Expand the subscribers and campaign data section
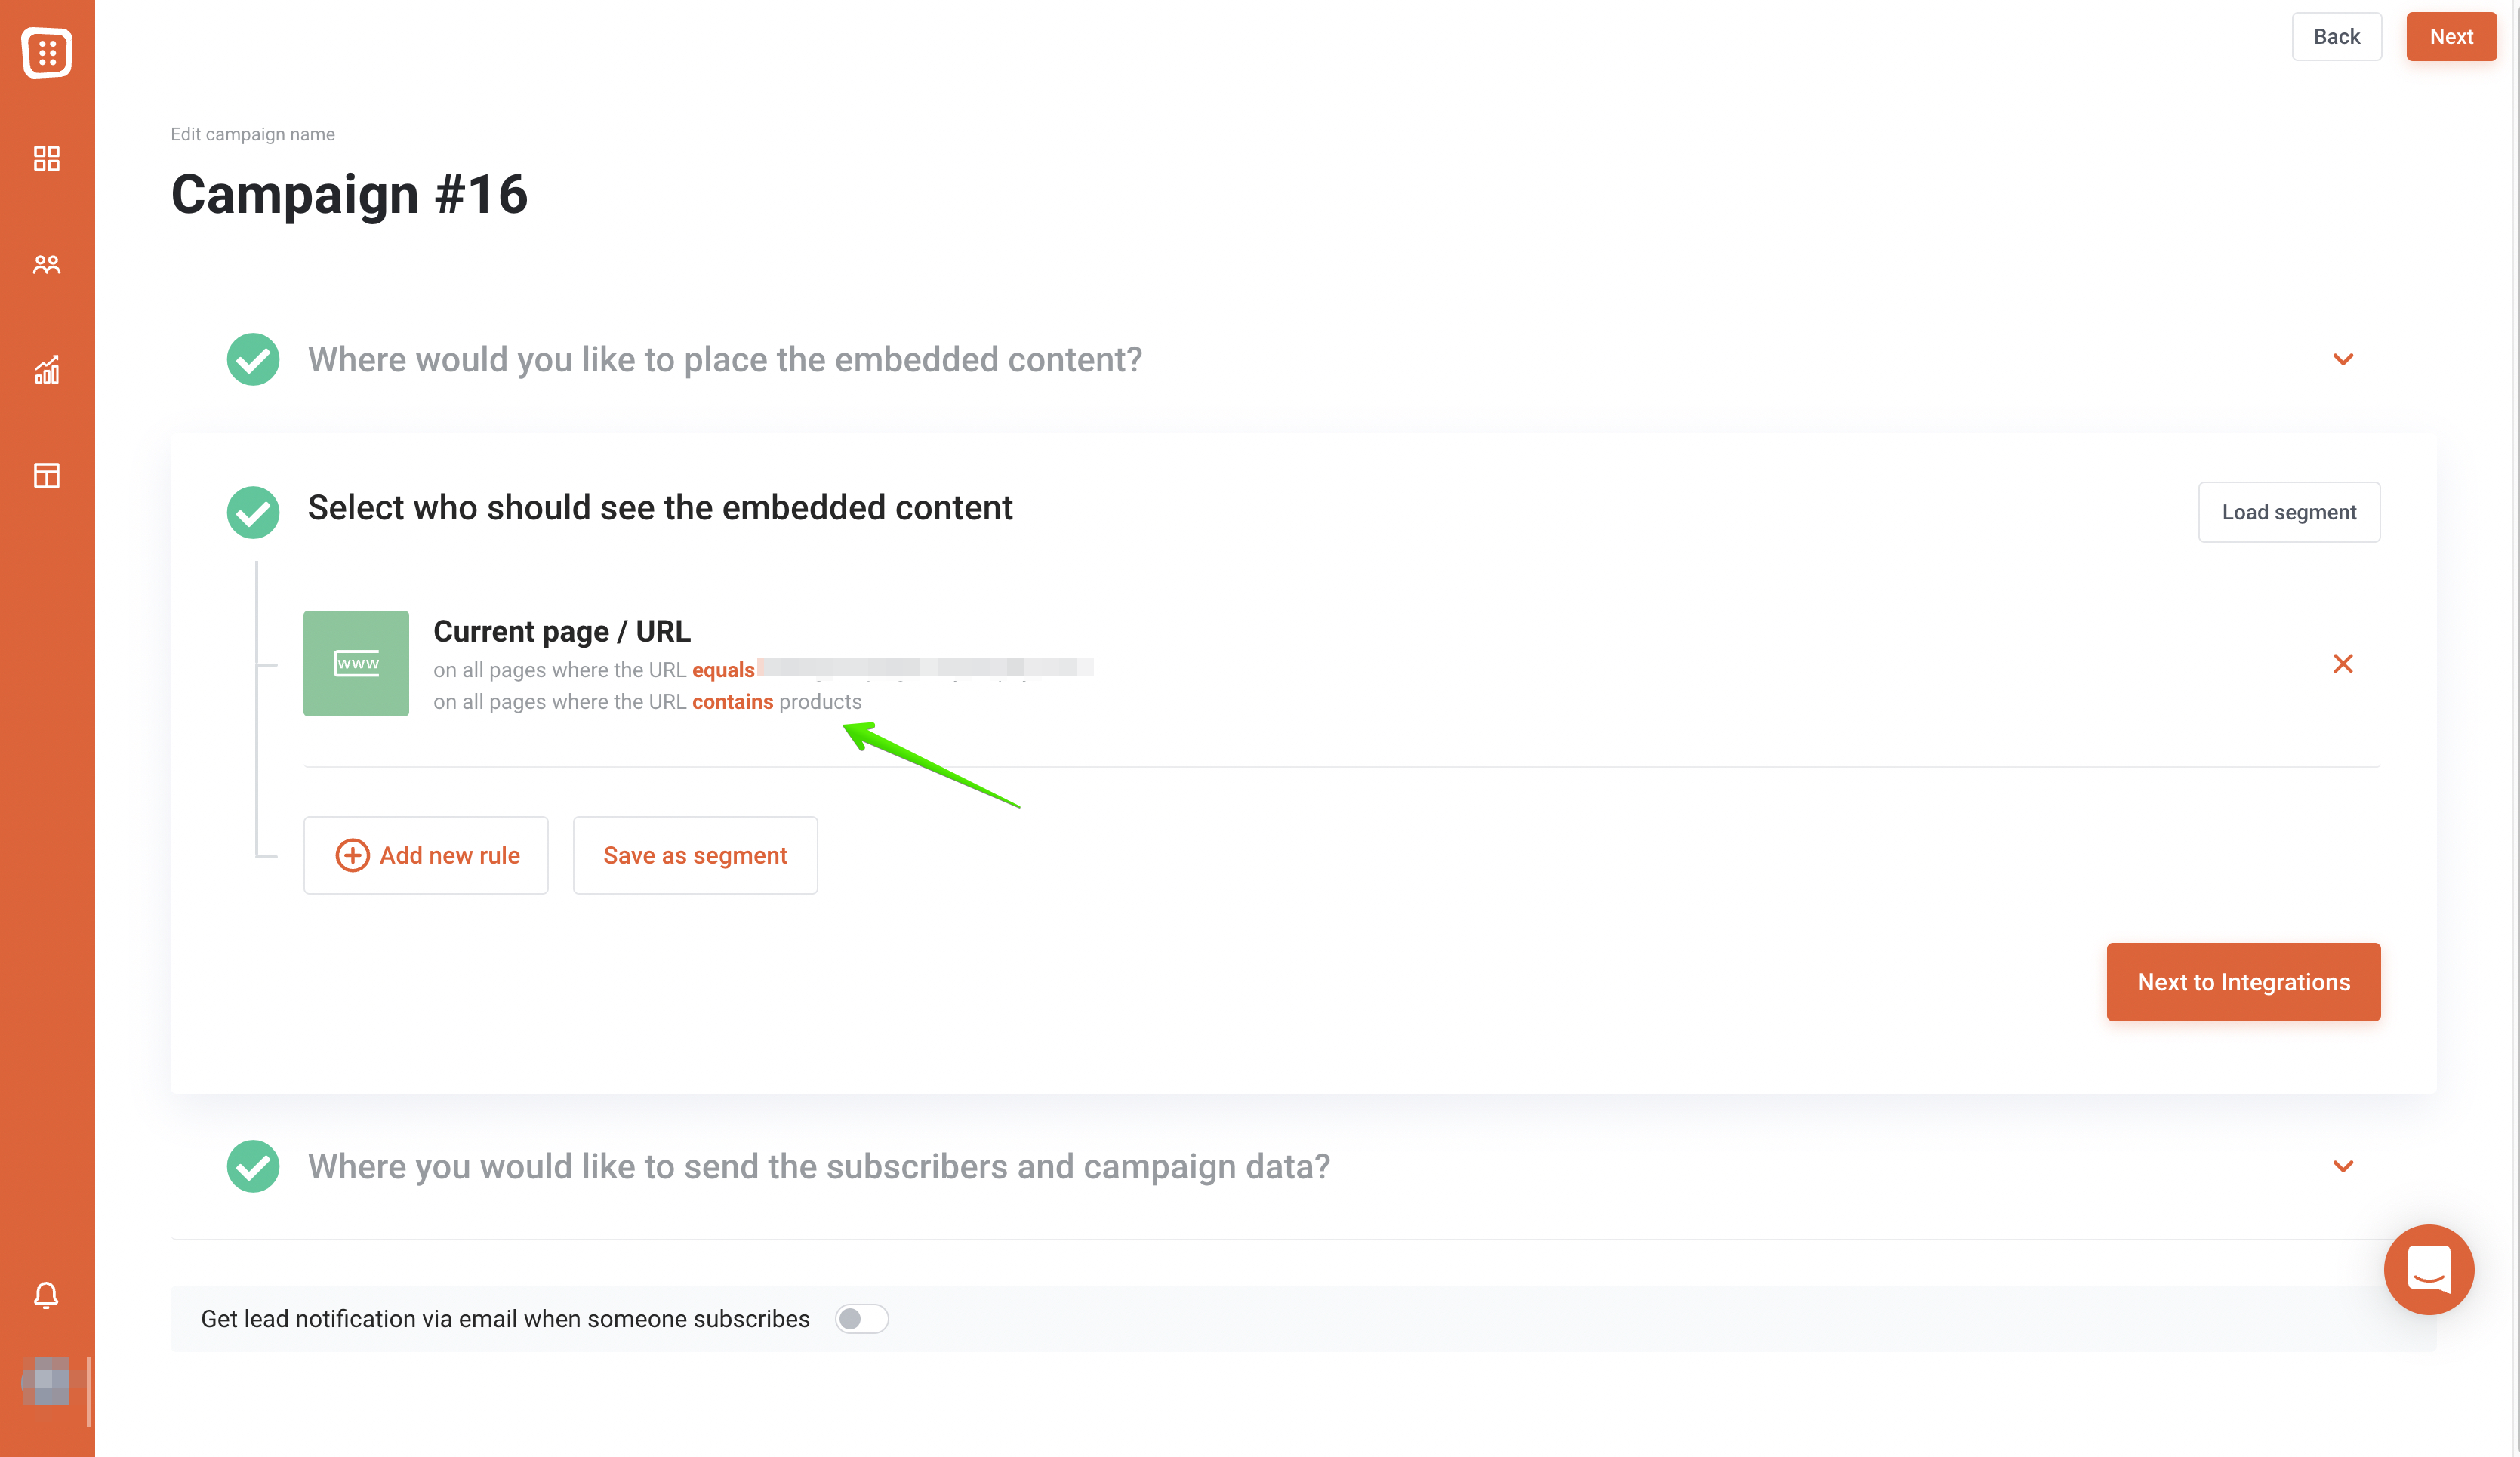 coord(2342,1166)
